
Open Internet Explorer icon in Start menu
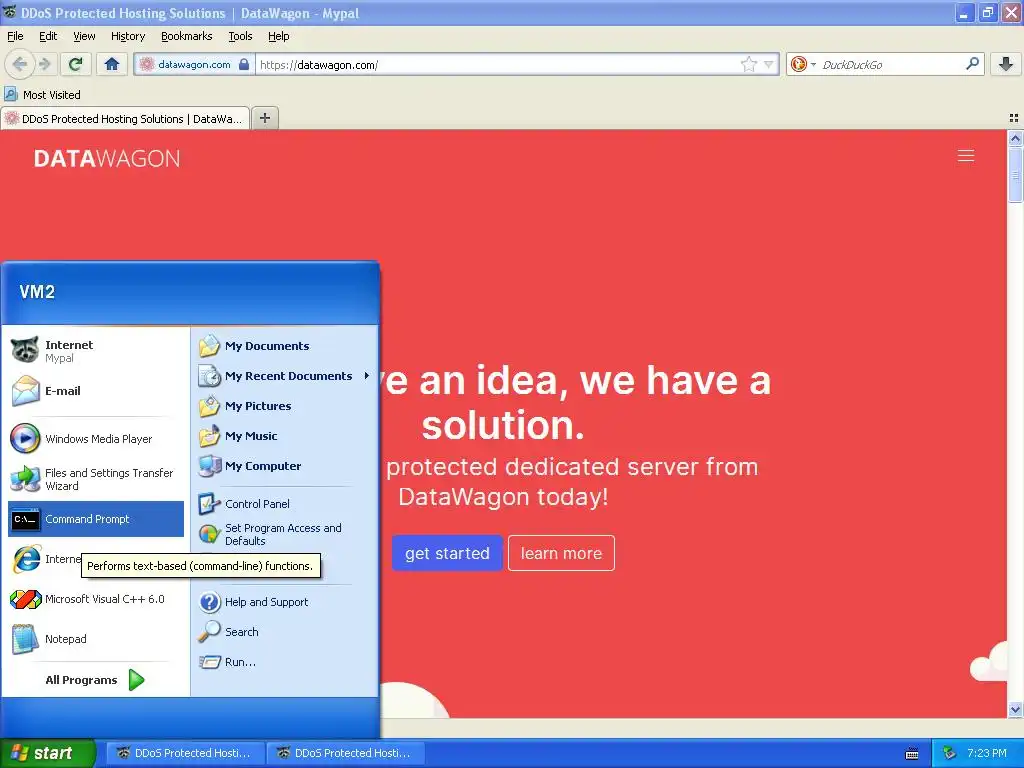(26, 559)
